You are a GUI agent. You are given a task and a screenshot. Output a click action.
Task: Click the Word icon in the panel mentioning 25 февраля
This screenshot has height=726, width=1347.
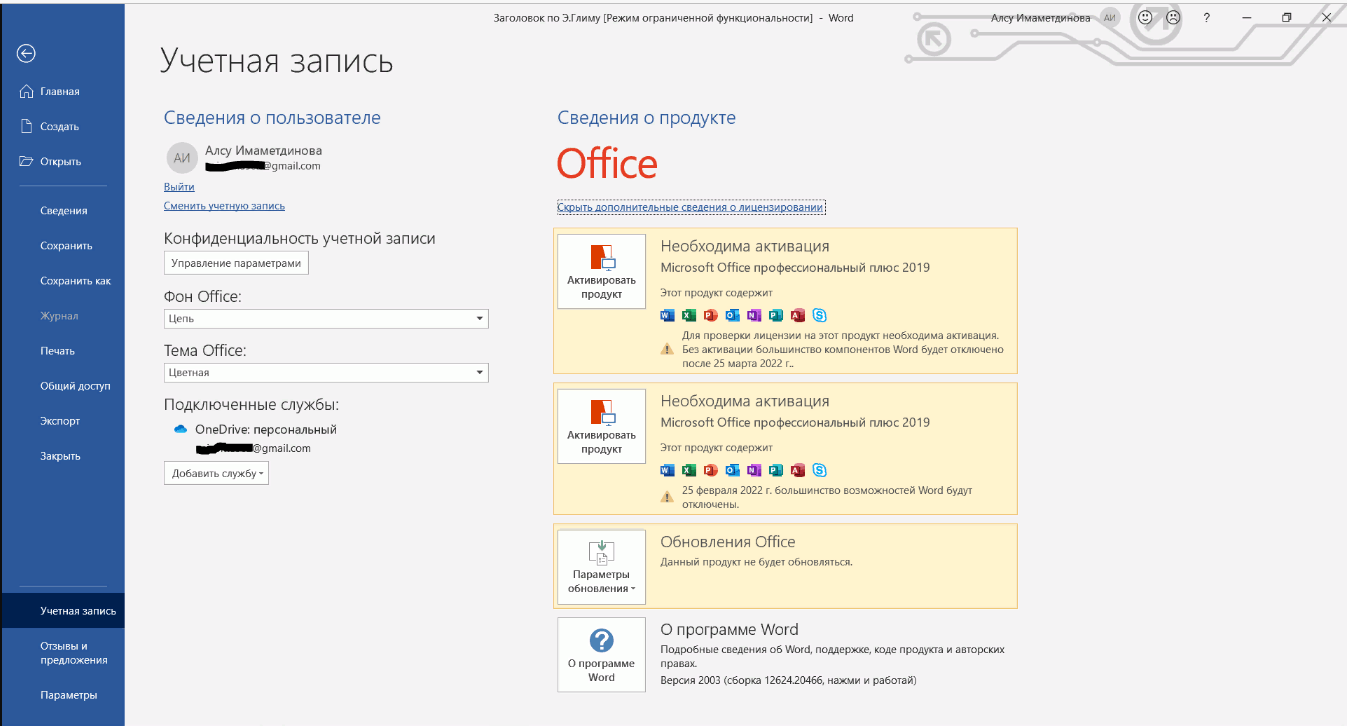pyautogui.click(x=668, y=470)
